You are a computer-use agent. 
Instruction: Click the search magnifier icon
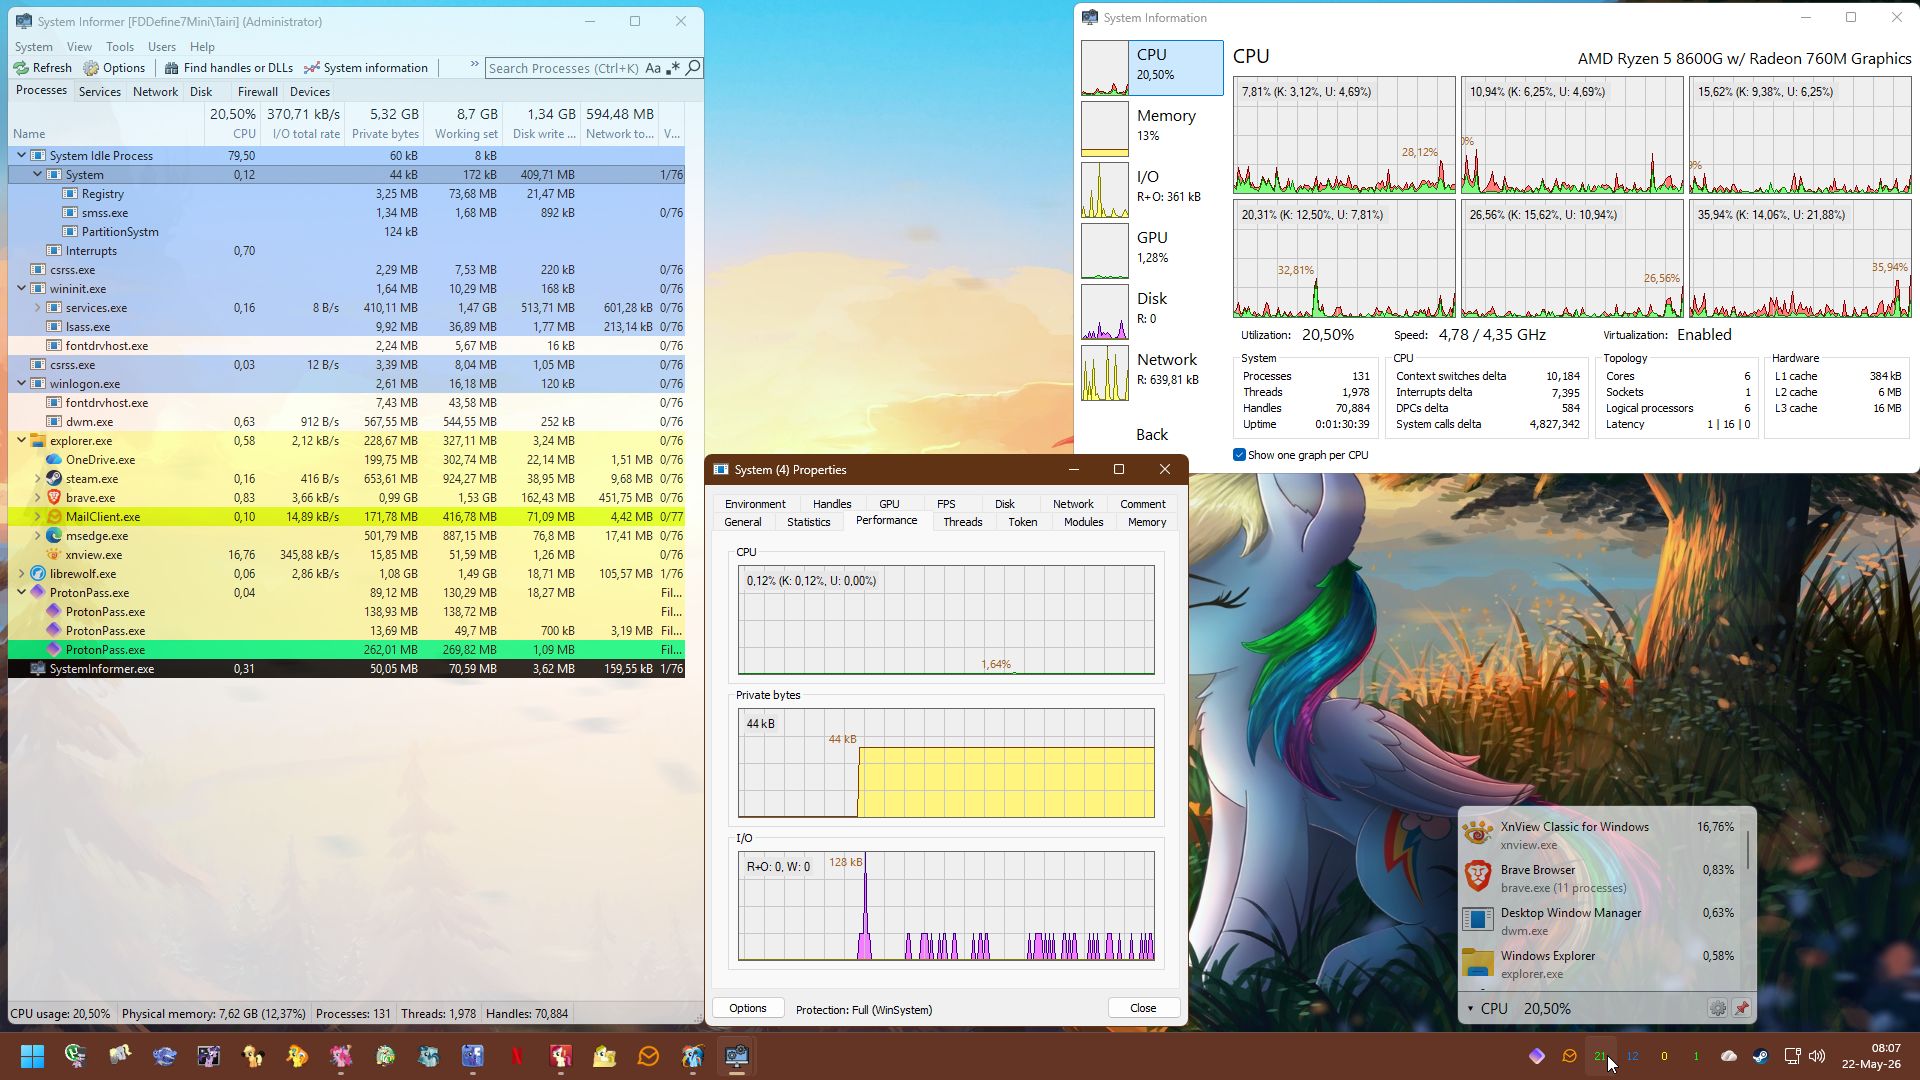692,68
